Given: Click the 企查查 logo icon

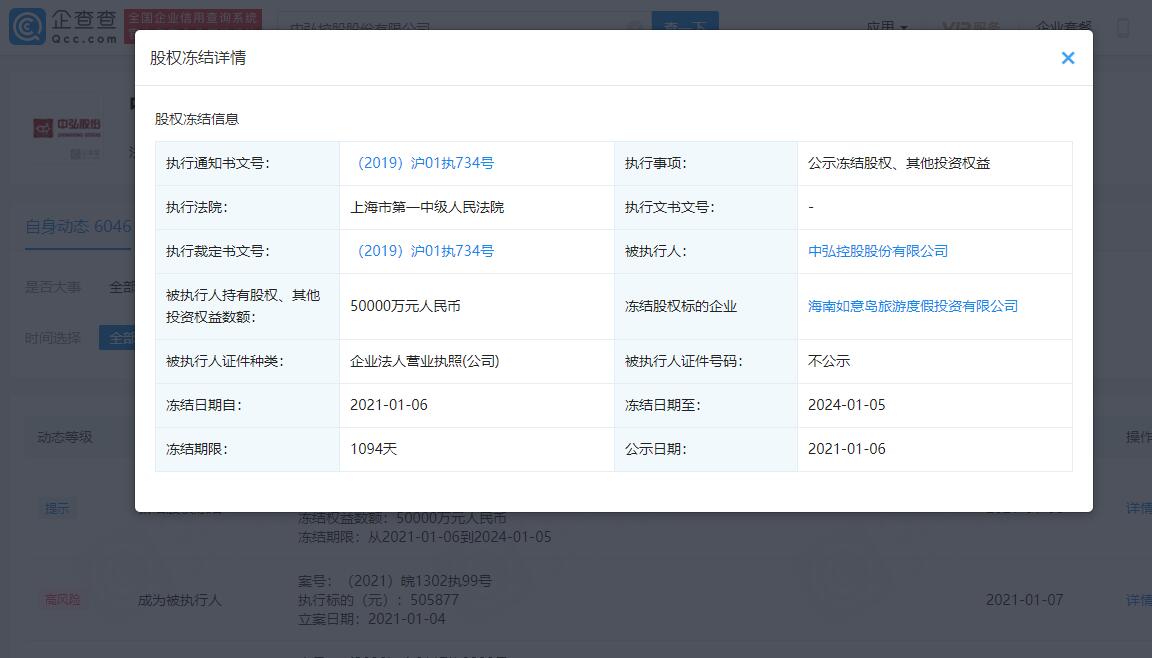Looking at the screenshot, I should click(27, 27).
